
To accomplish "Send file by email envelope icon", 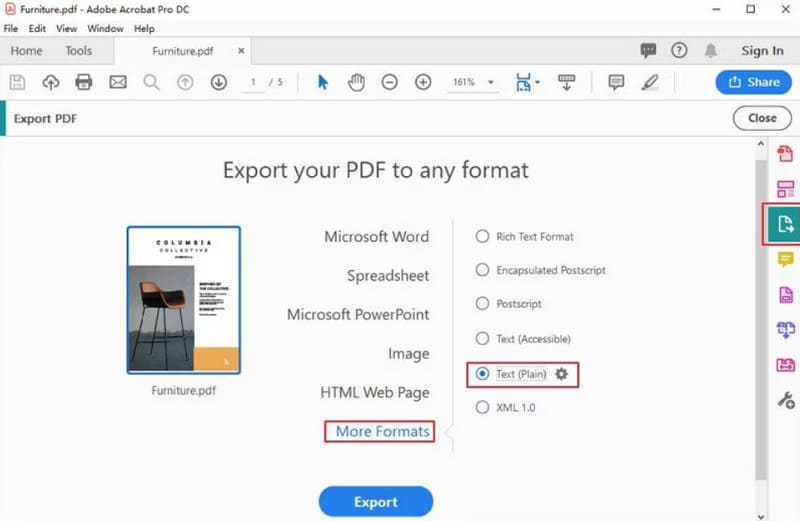I will (x=118, y=82).
